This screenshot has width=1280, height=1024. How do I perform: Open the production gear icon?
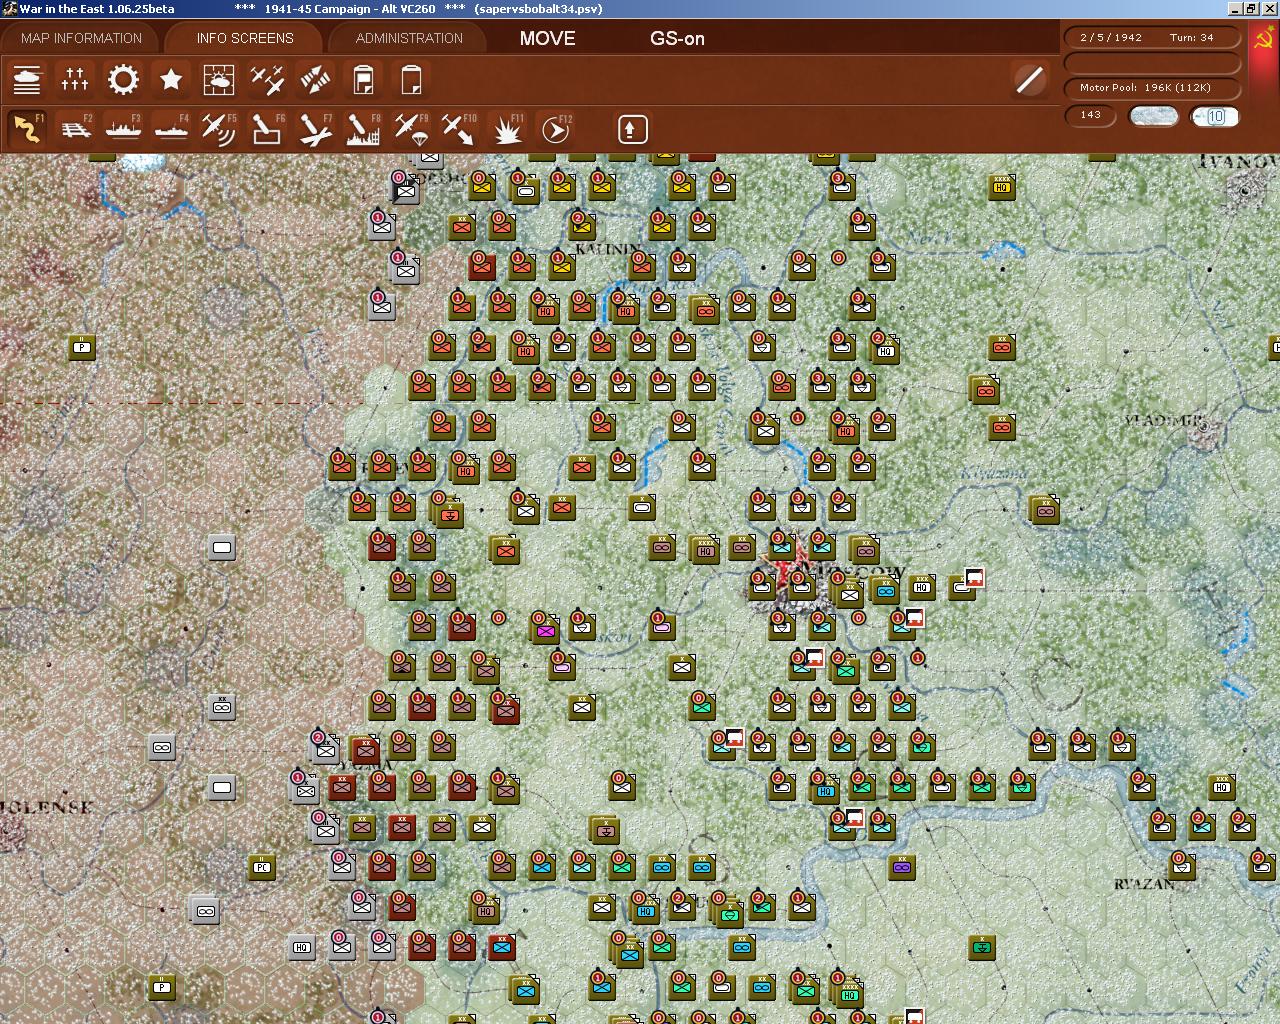(x=123, y=80)
